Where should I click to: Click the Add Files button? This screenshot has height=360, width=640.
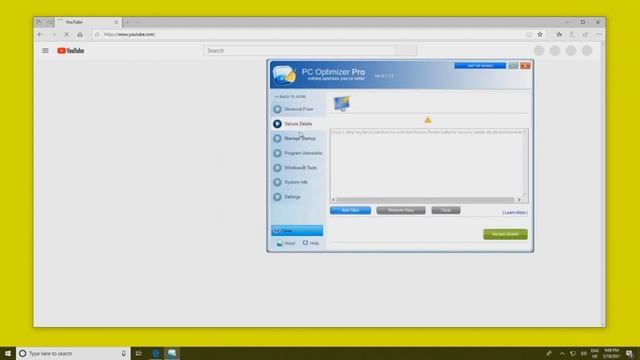coord(350,210)
